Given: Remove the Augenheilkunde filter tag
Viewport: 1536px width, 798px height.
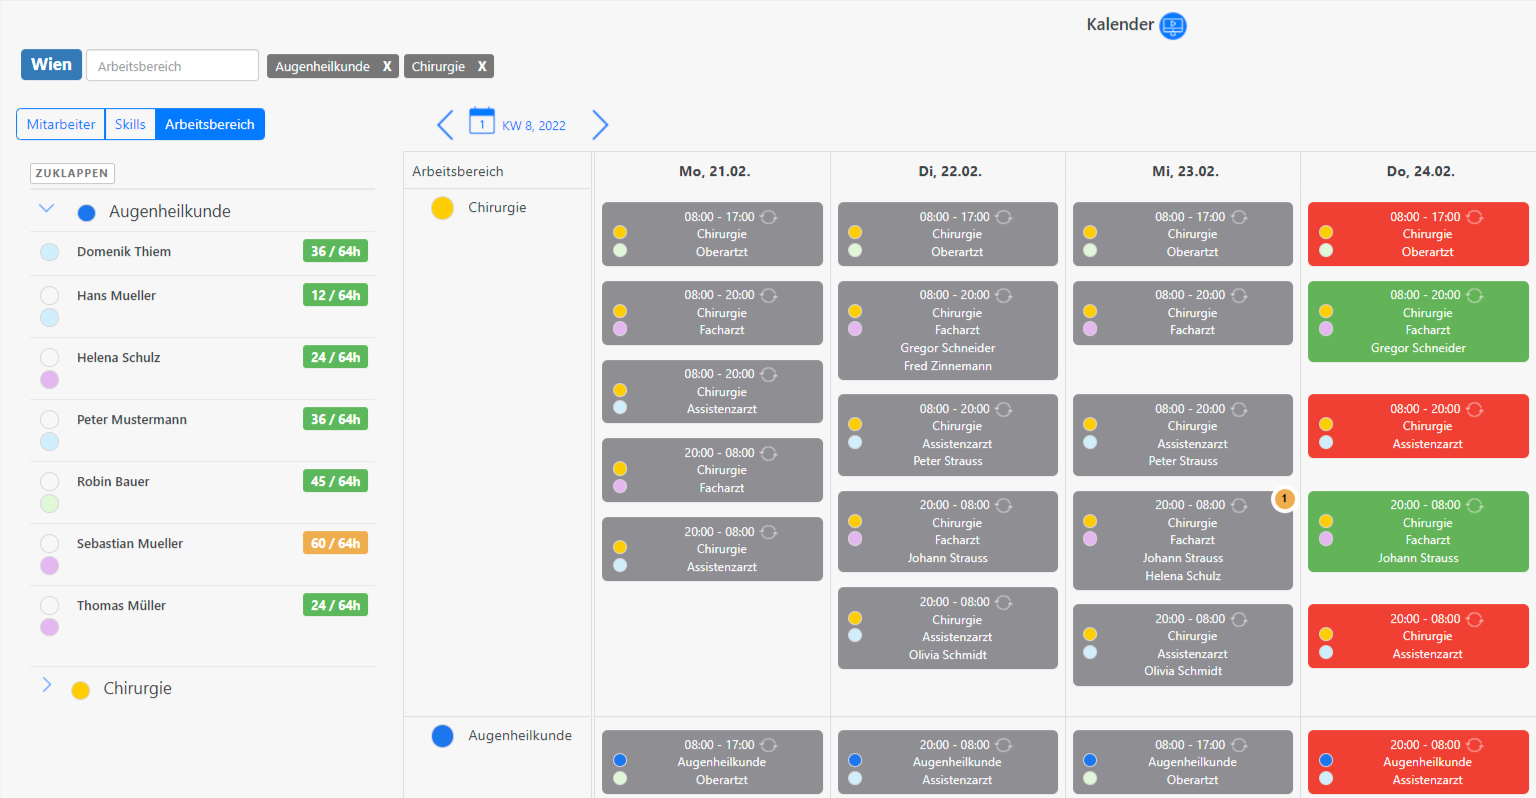Looking at the screenshot, I should [x=387, y=67].
